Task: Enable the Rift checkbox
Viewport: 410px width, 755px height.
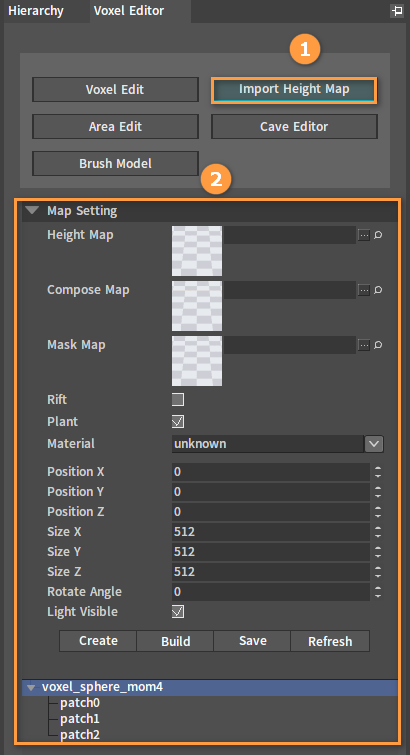Action: [x=178, y=400]
